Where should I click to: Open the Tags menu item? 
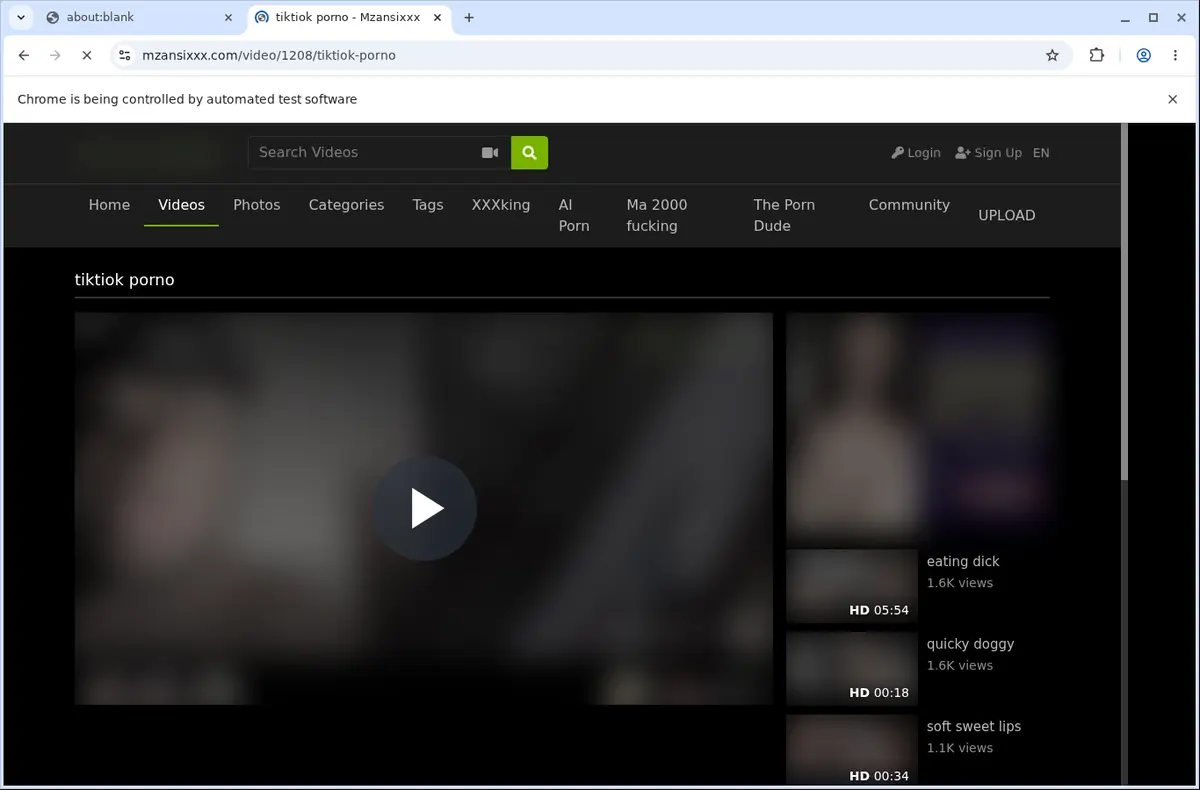pyautogui.click(x=427, y=205)
